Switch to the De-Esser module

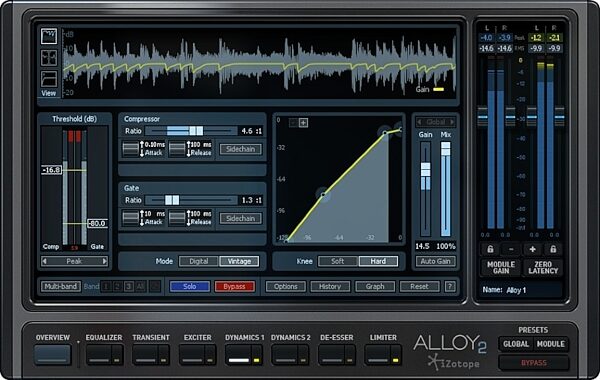331,355
